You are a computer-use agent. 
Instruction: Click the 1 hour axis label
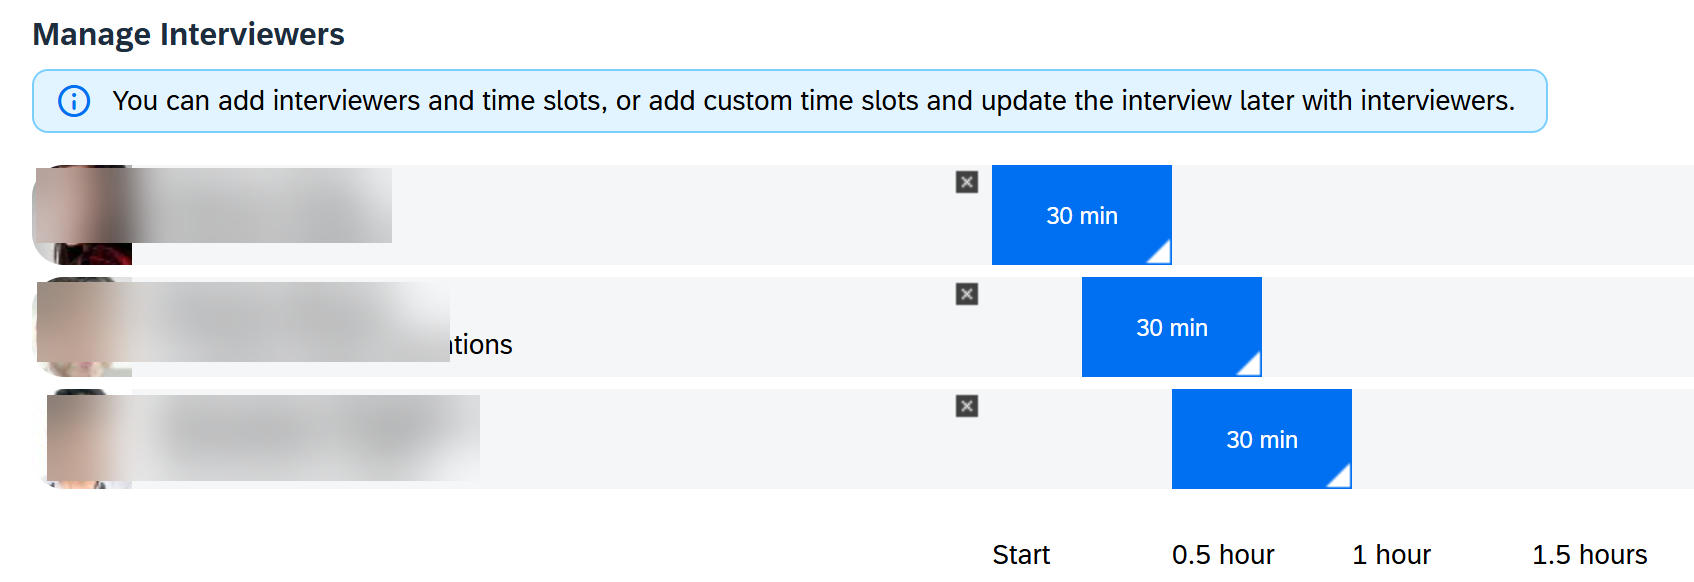click(x=1391, y=555)
